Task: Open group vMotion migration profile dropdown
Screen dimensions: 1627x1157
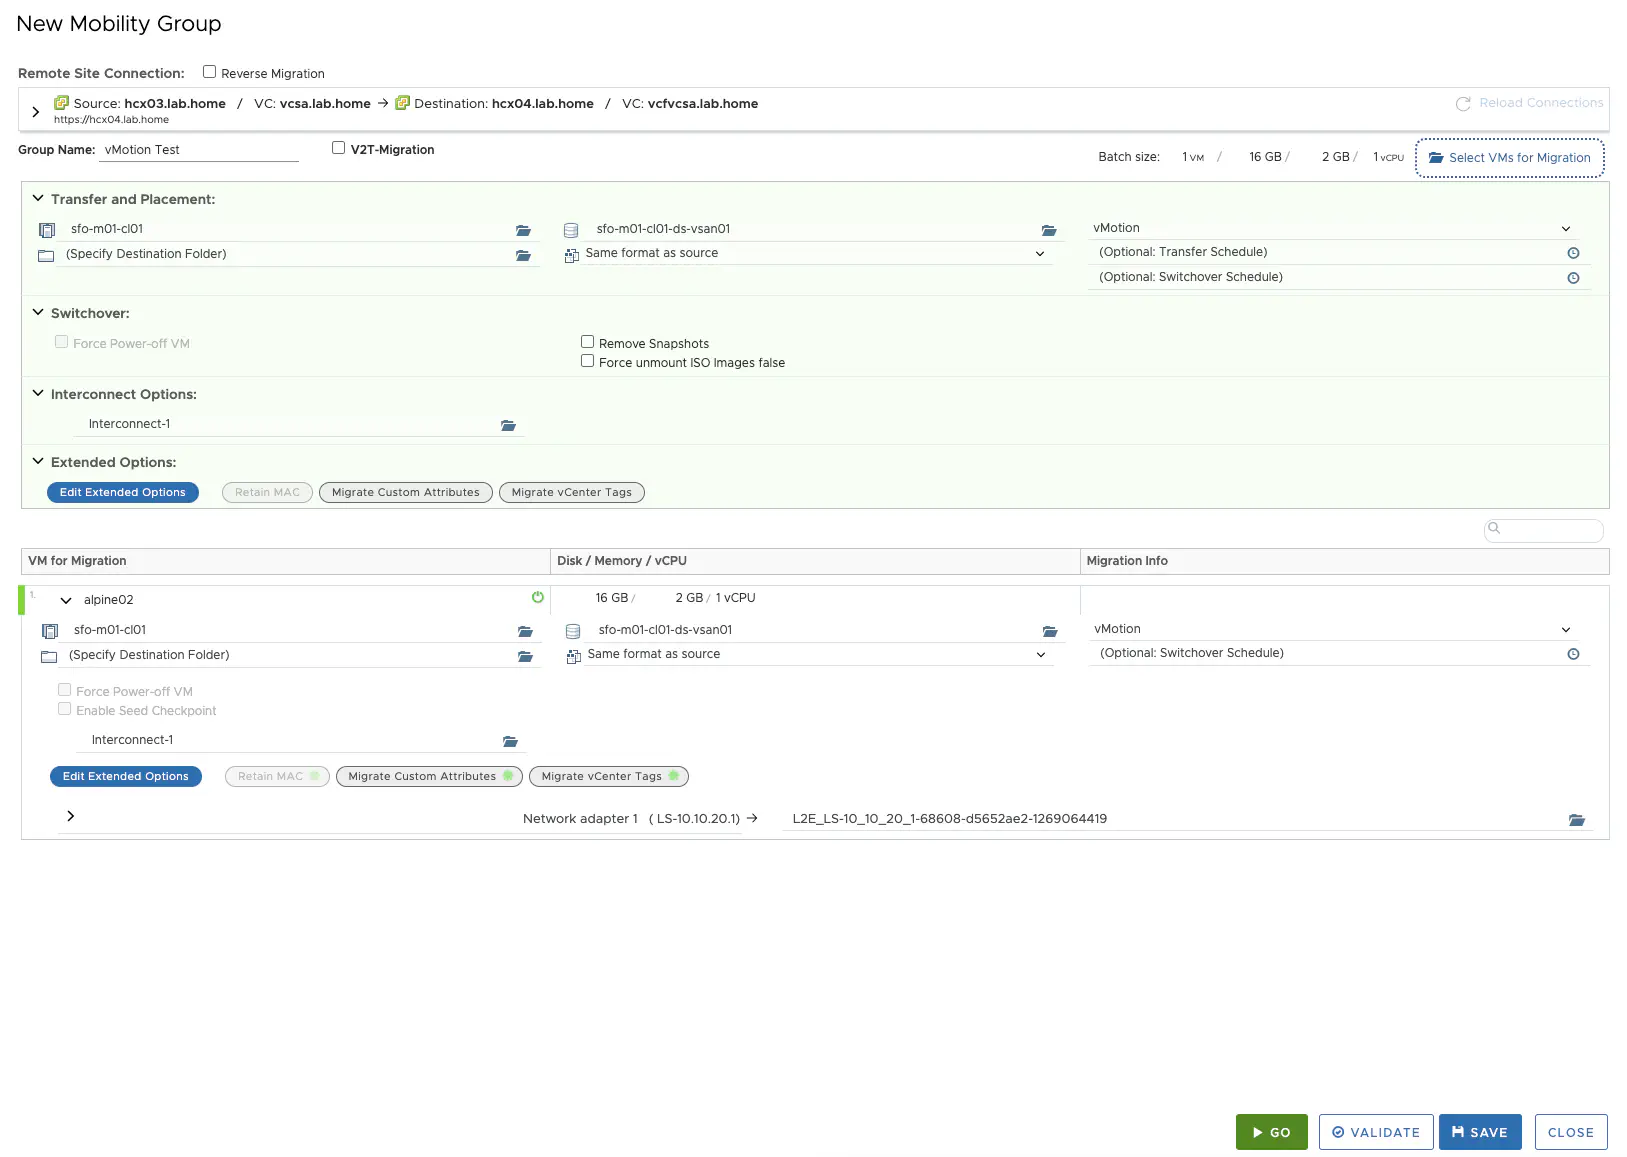Action: click(x=1333, y=229)
